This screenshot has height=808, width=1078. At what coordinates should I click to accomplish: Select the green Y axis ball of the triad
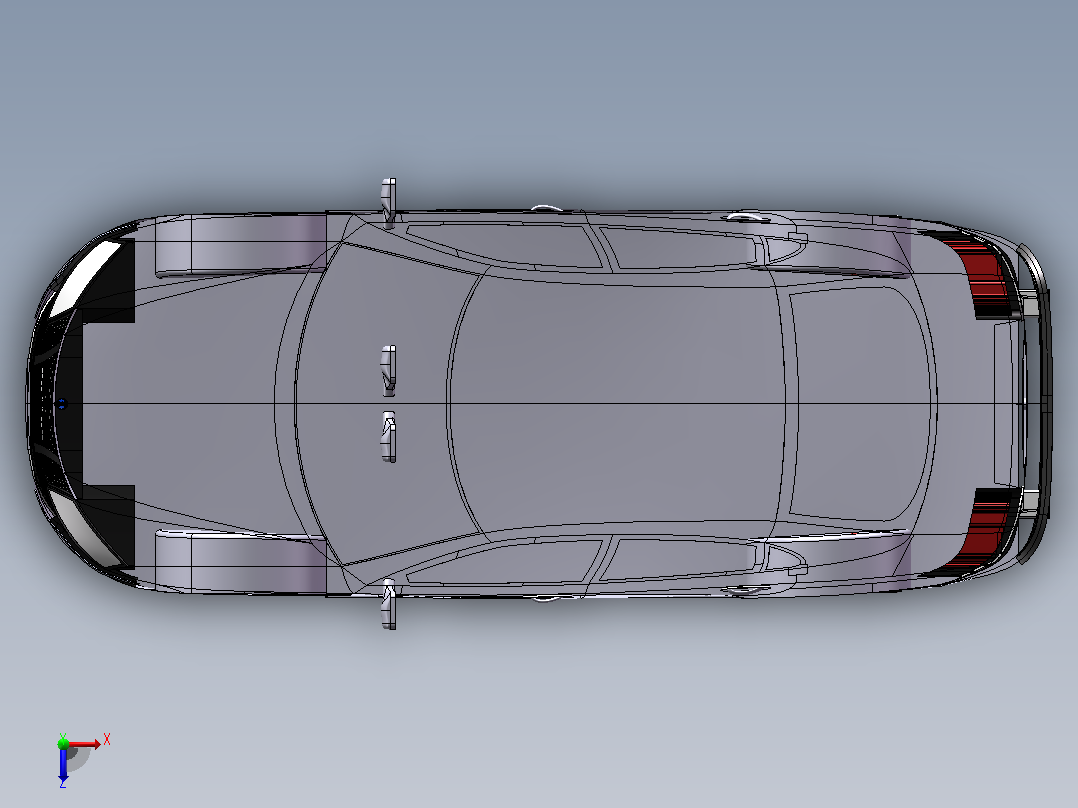[x=63, y=743]
